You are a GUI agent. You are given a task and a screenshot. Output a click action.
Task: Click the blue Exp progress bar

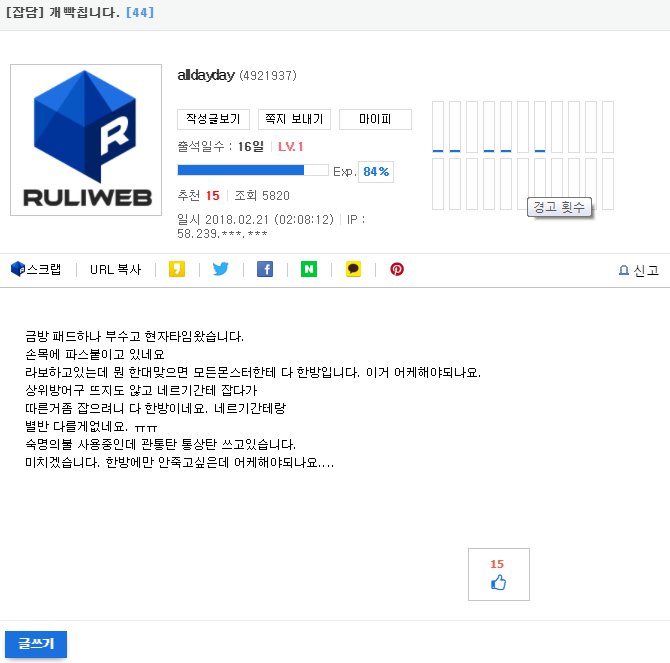[x=253, y=171]
